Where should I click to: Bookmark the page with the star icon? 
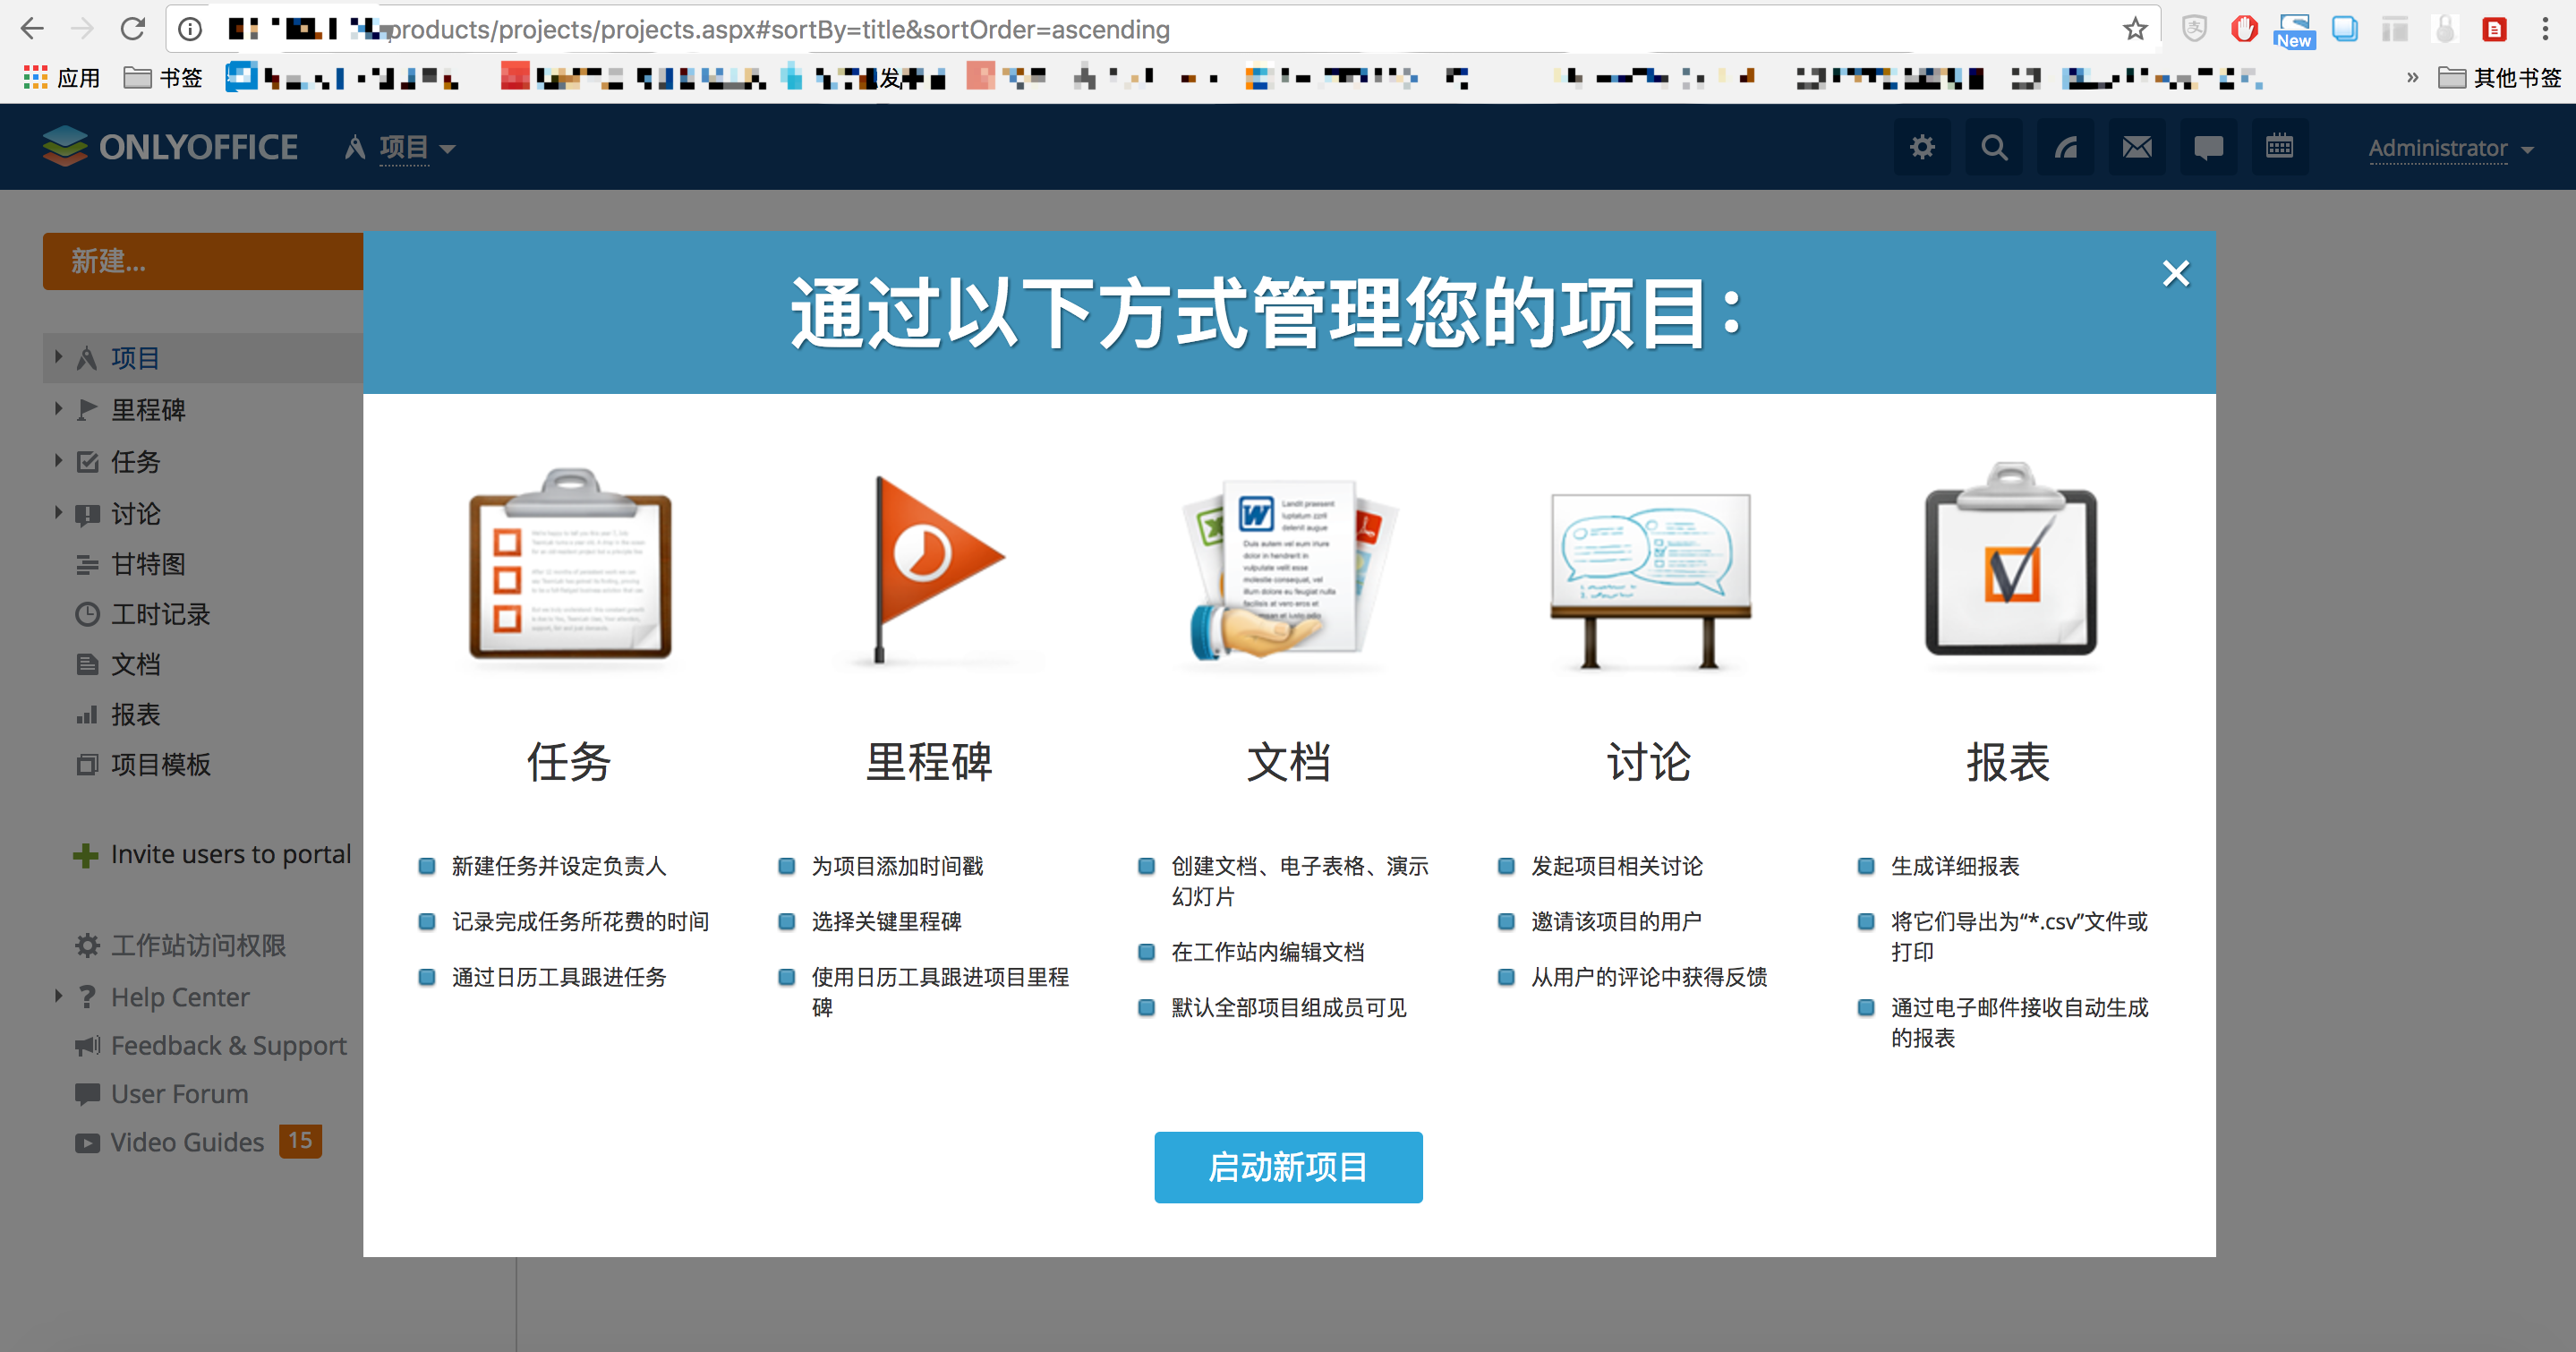(2134, 29)
